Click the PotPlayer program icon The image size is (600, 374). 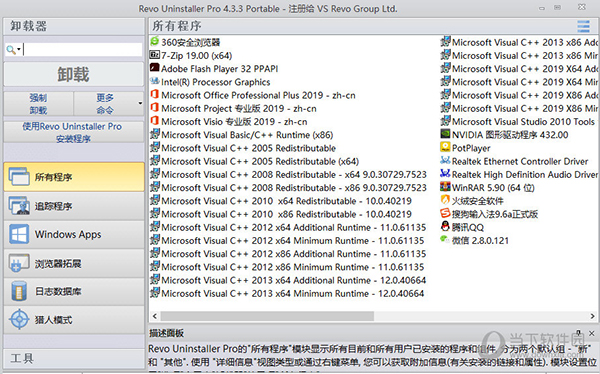[x=445, y=147]
